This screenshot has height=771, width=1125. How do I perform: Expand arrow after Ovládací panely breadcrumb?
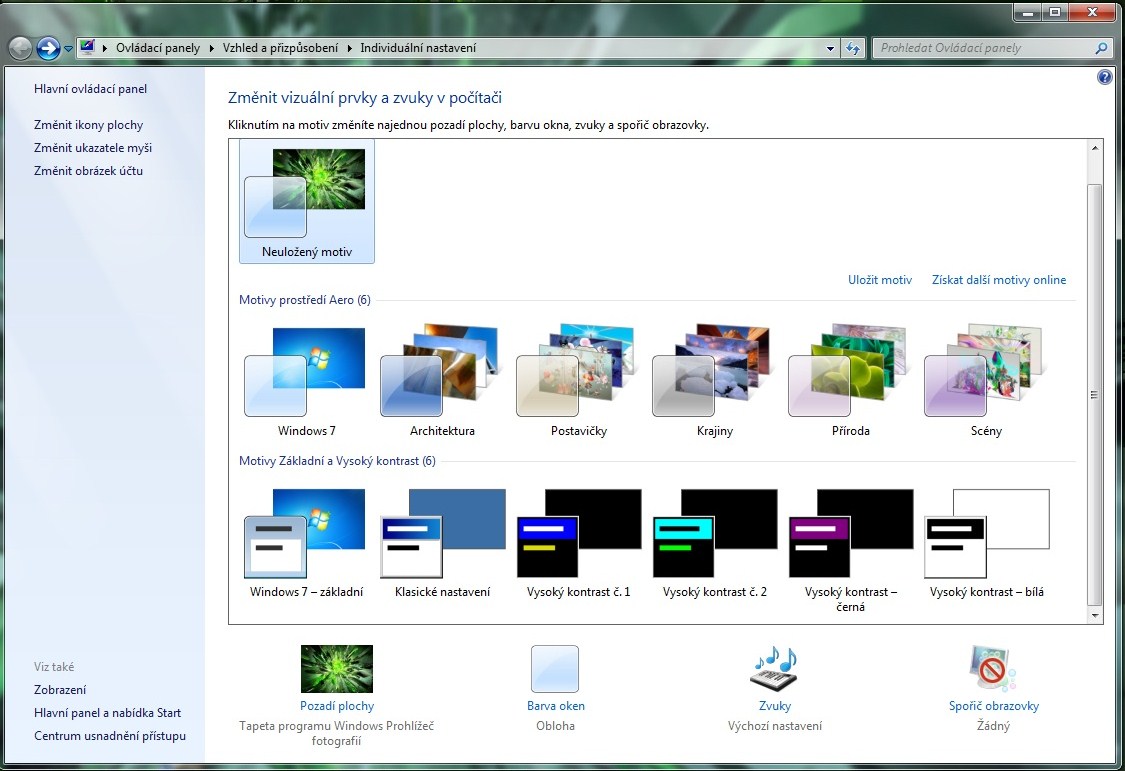(x=212, y=48)
